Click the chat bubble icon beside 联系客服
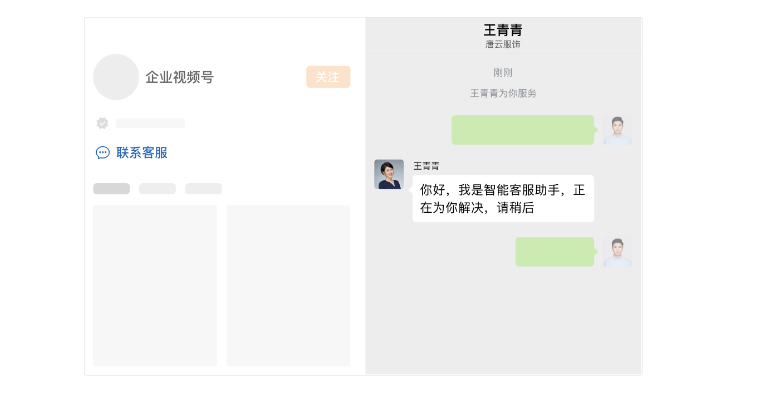The width and height of the screenshot is (783, 411). pyautogui.click(x=102, y=153)
